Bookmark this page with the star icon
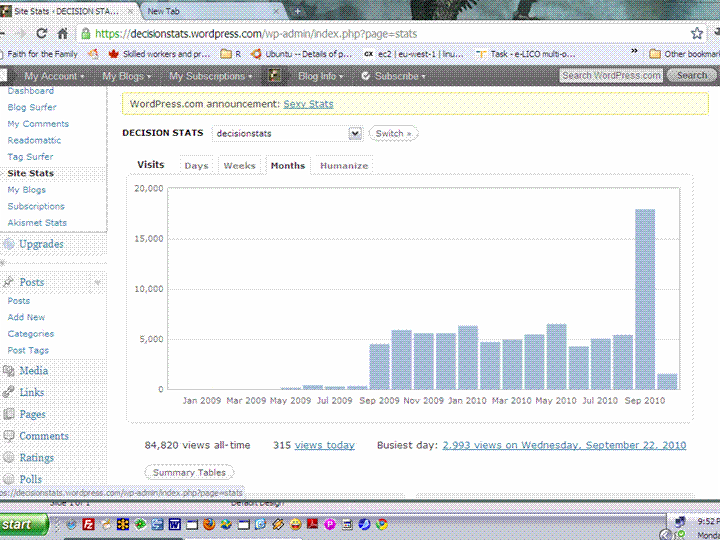 coord(697,33)
